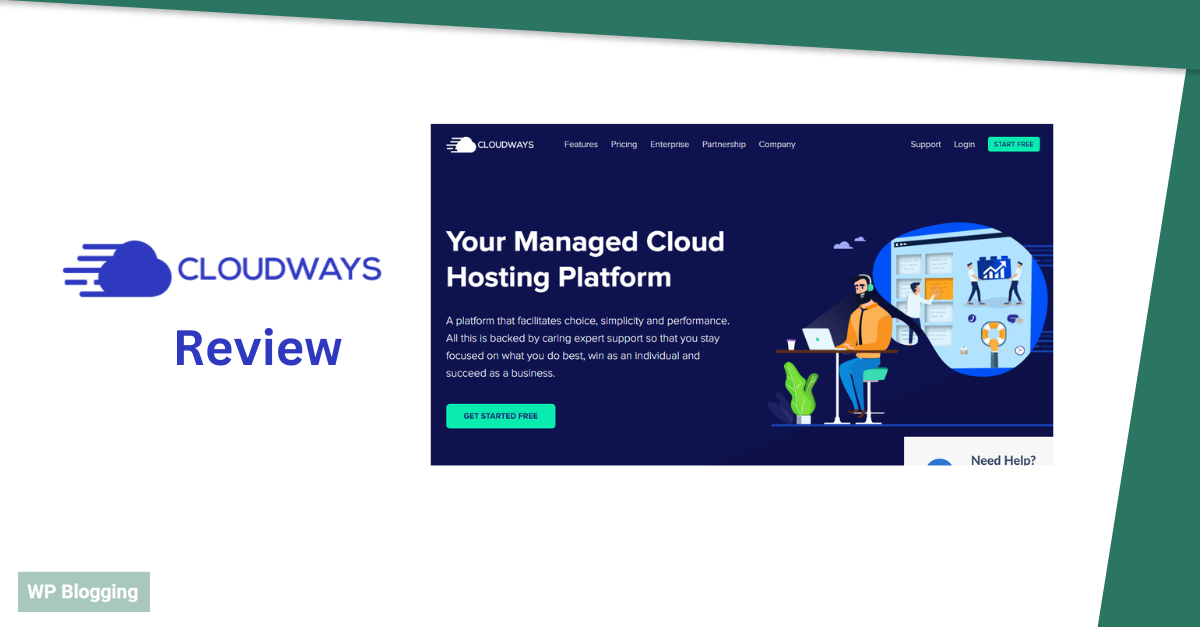Click the GET STARTED FREE button
This screenshot has height=627, width=1200.
point(500,416)
